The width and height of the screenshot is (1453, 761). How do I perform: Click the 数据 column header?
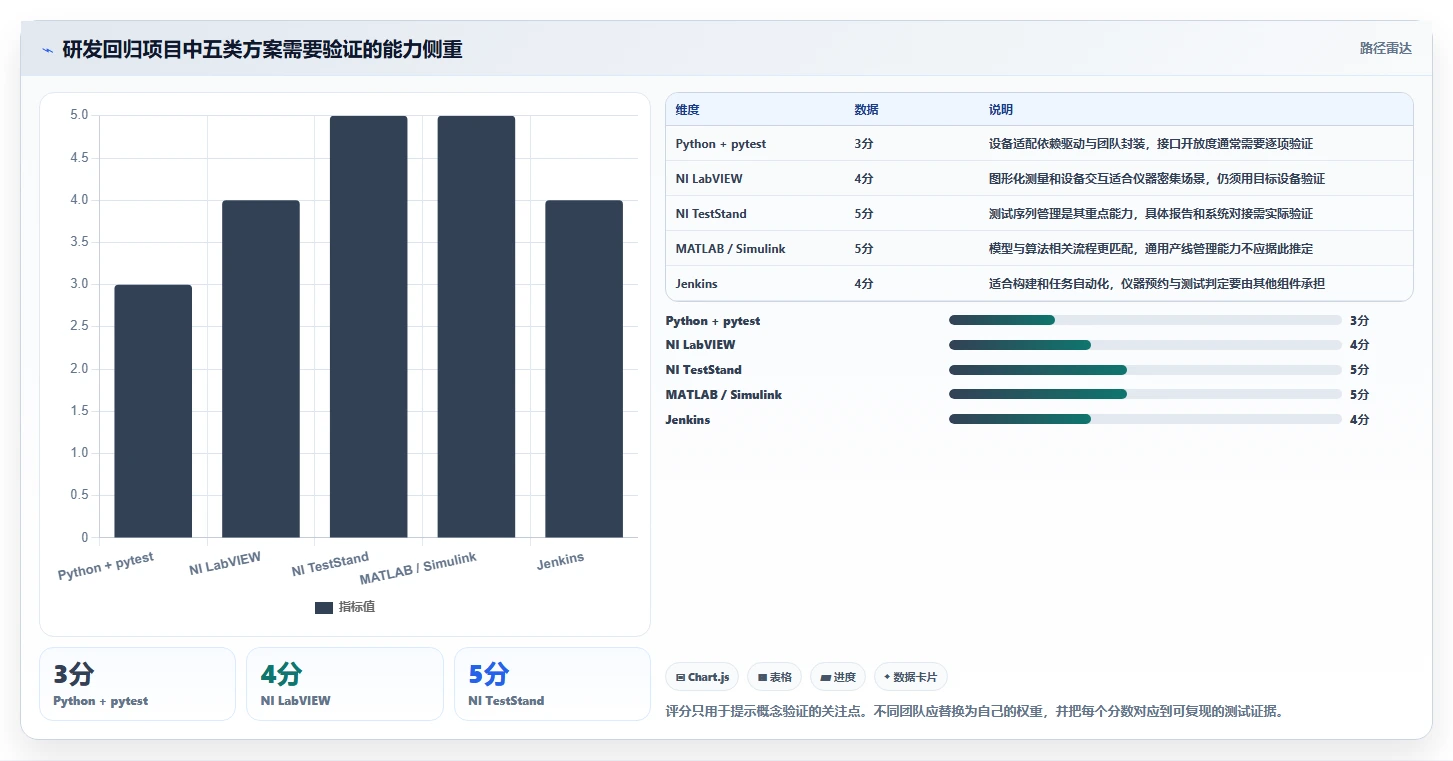[x=867, y=110]
